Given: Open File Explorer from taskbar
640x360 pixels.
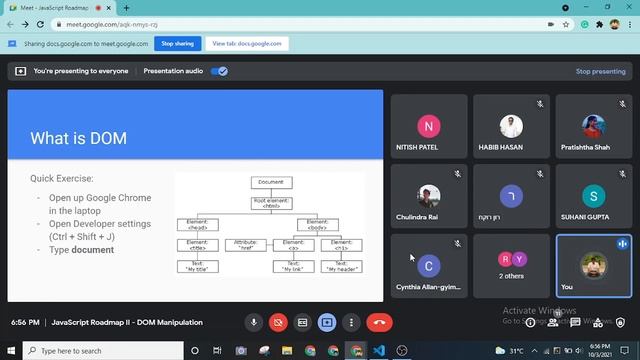Looking at the screenshot, I should [x=287, y=351].
